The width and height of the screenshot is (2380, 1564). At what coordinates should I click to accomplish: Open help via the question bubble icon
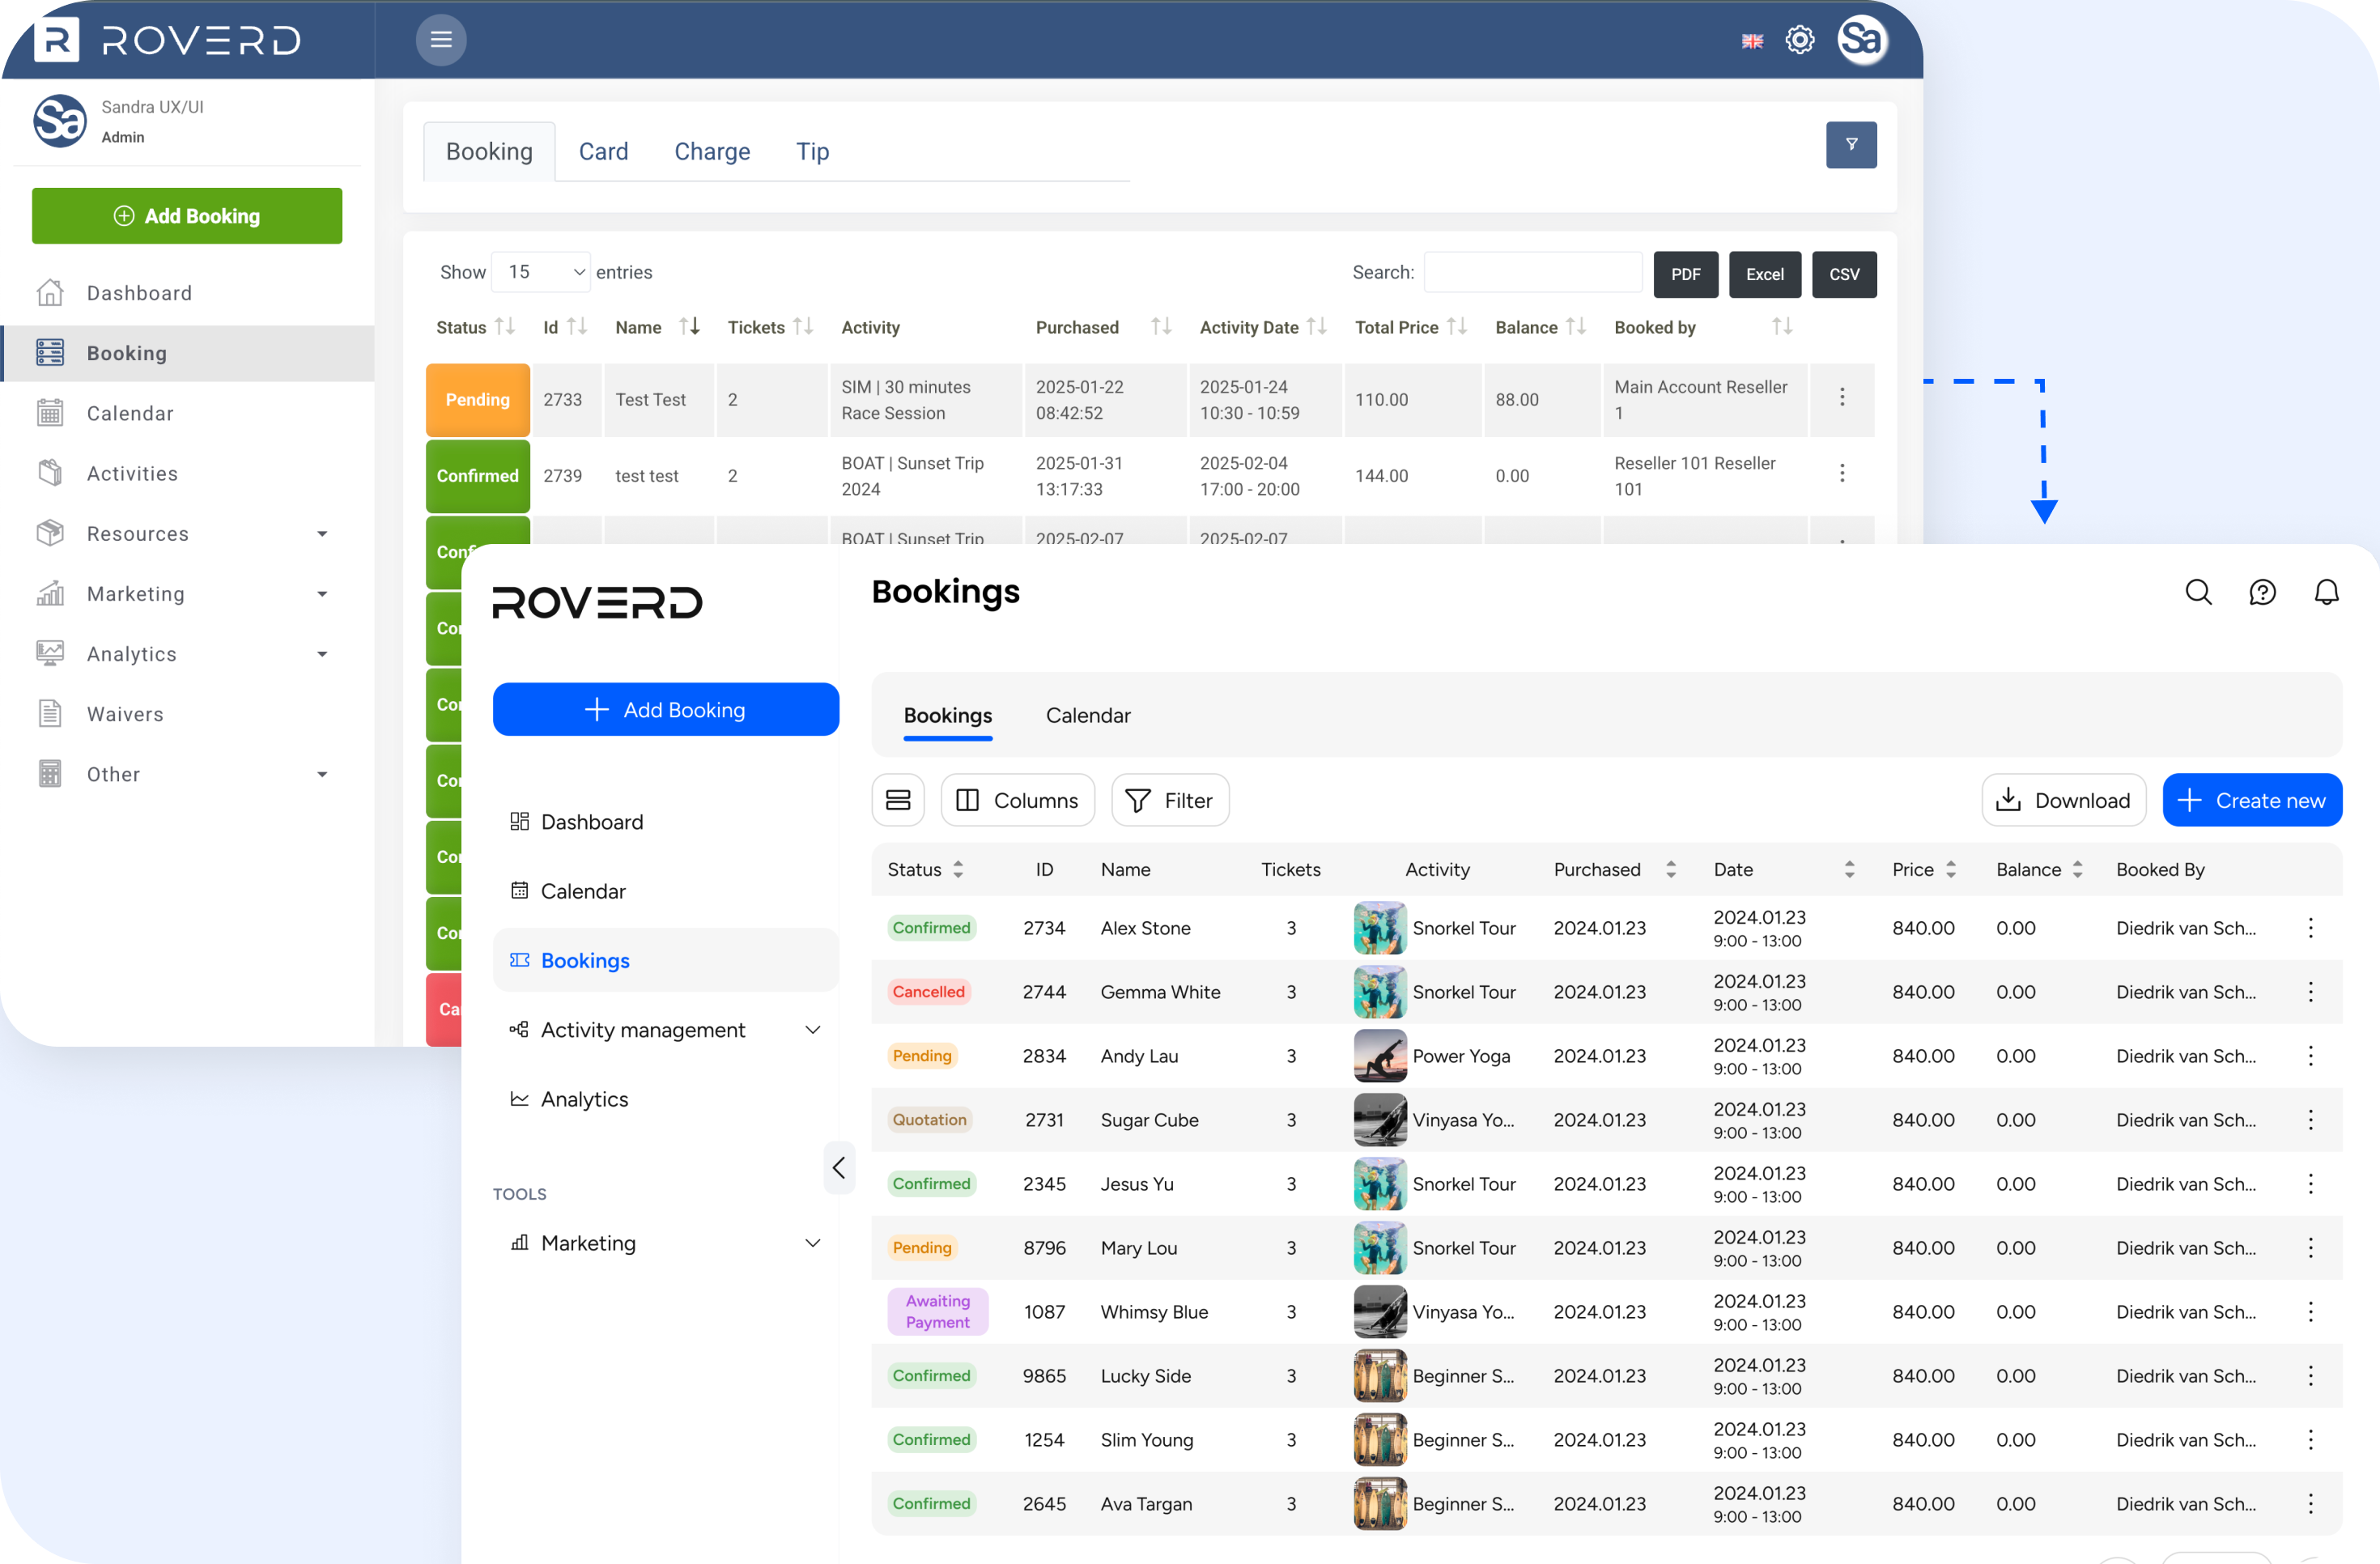coord(2262,592)
